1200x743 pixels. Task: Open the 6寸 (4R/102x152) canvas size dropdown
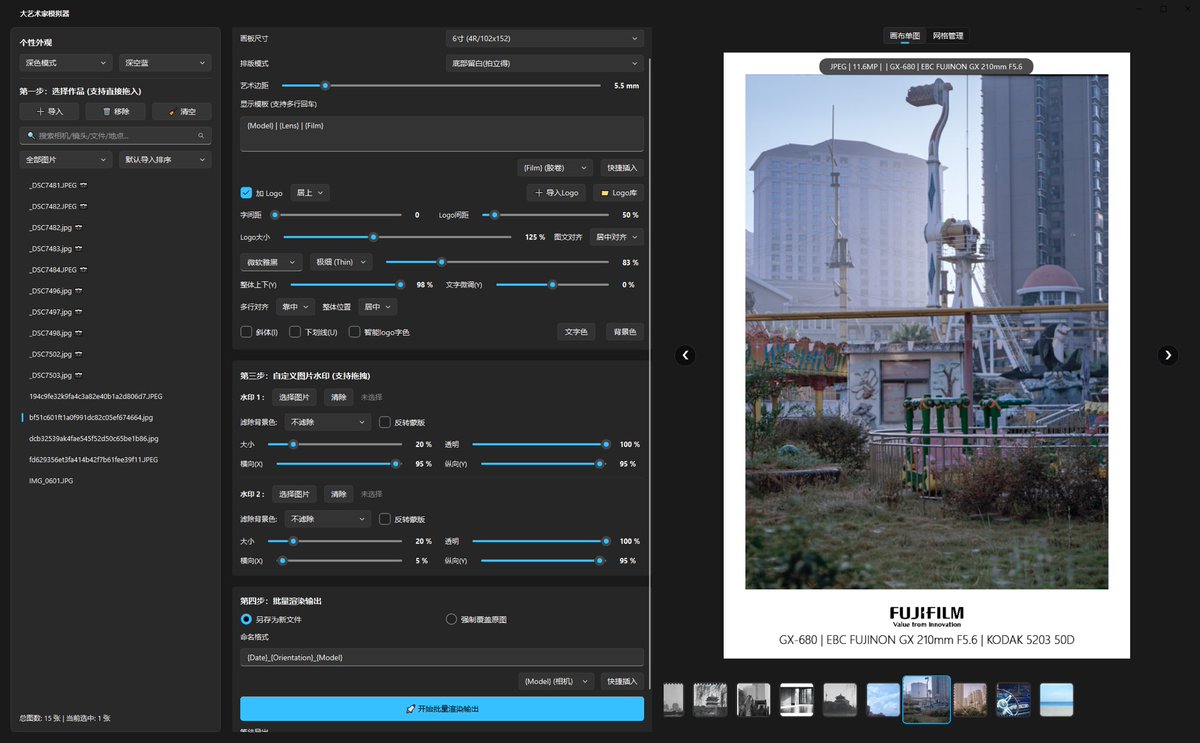pos(544,38)
